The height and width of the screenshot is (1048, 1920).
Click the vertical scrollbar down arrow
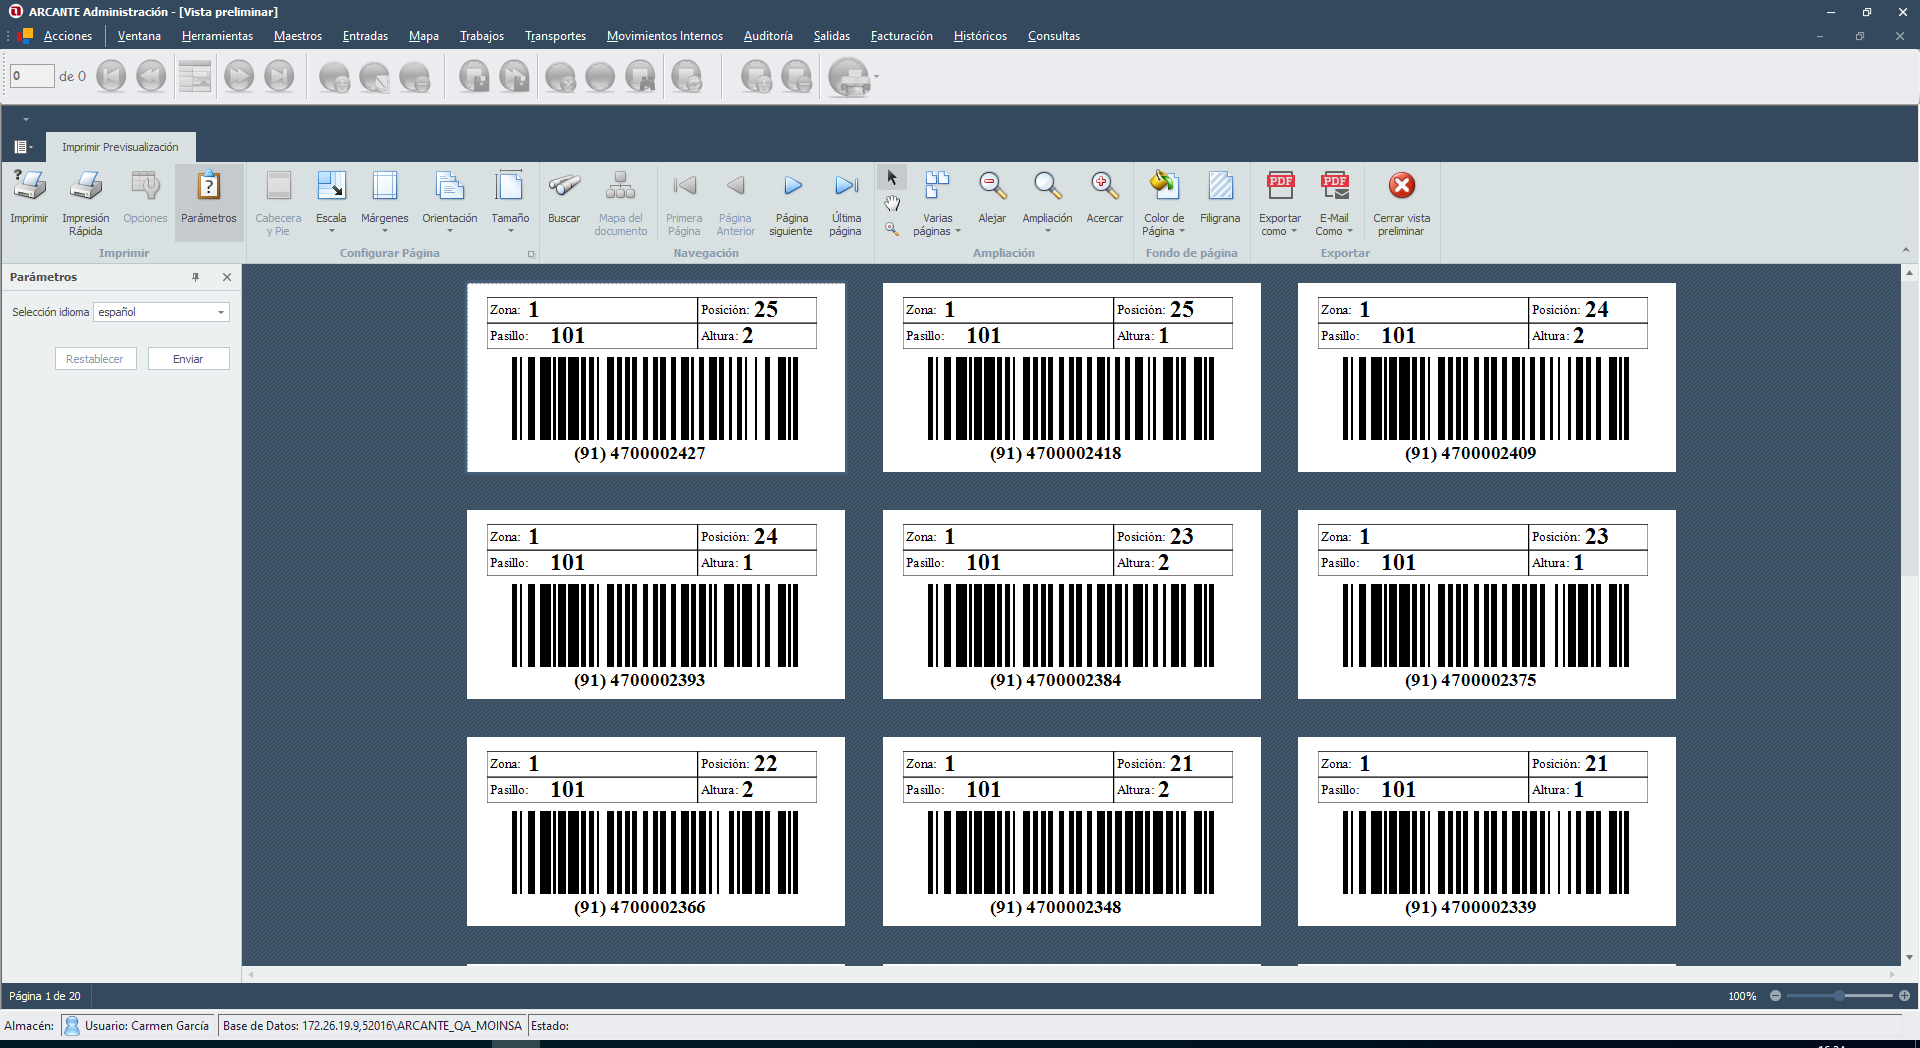[x=1909, y=957]
